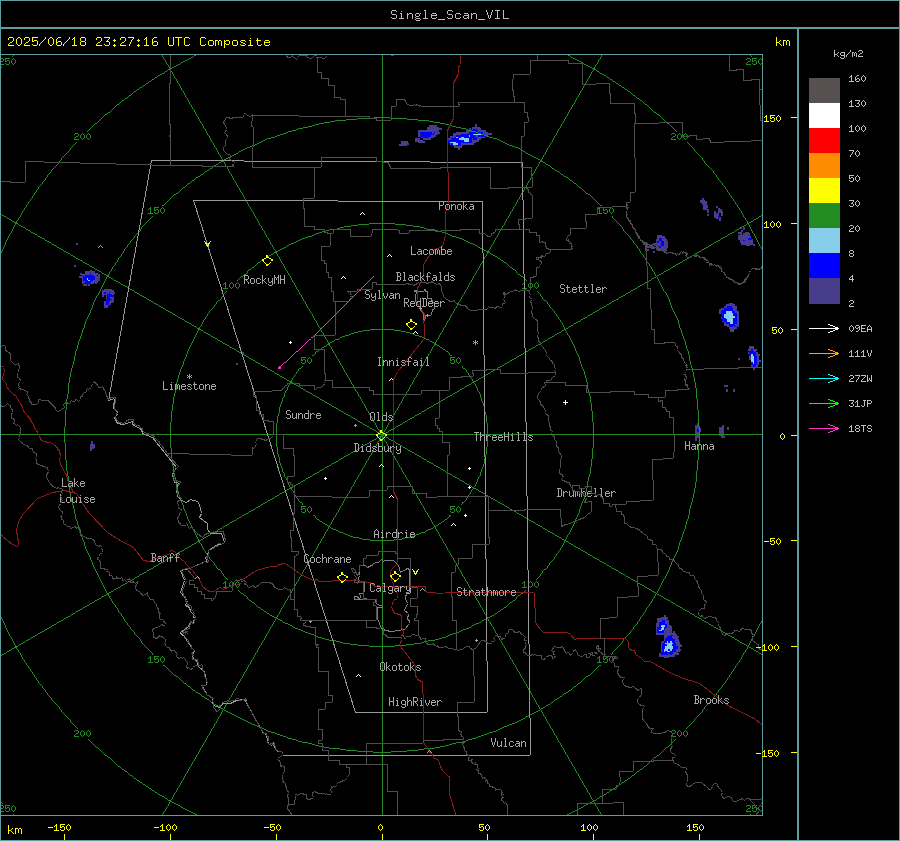Pick the red 70-100 color swatch

point(824,141)
